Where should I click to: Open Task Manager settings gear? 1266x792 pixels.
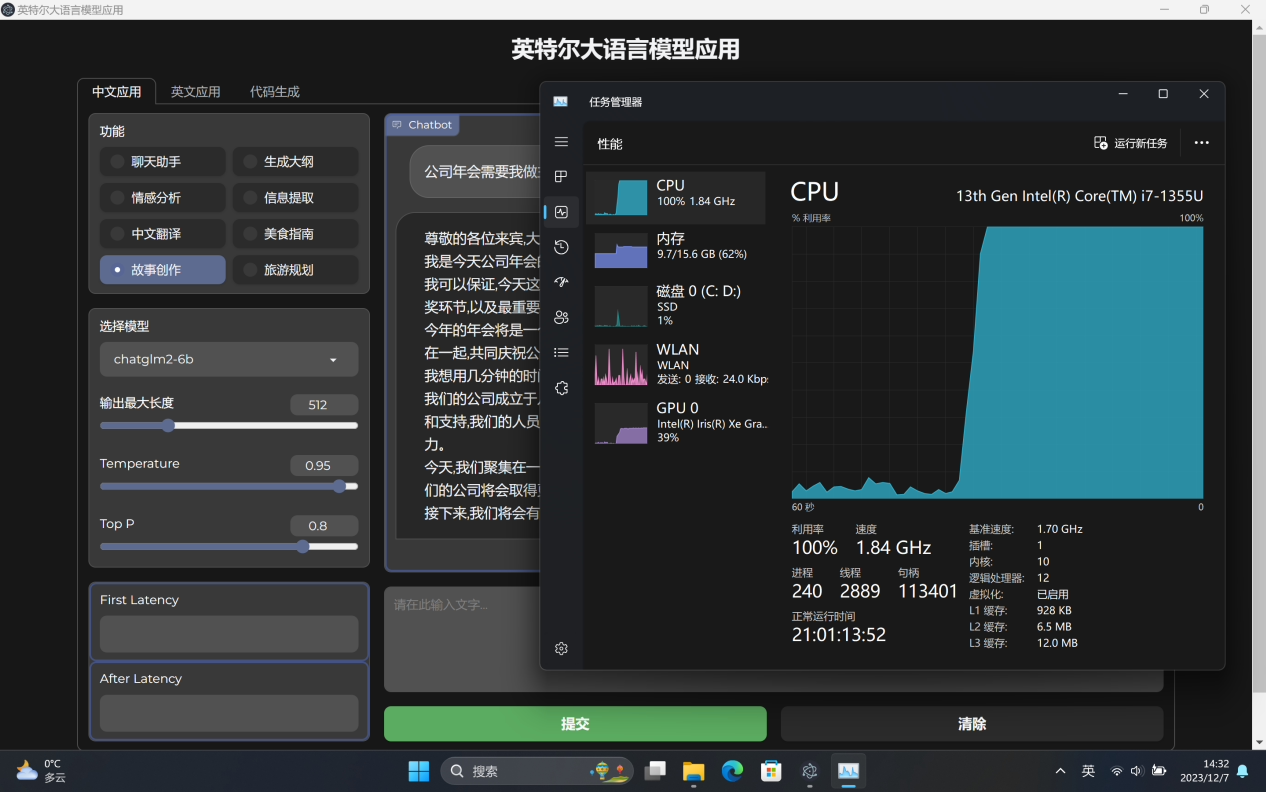tap(561, 648)
